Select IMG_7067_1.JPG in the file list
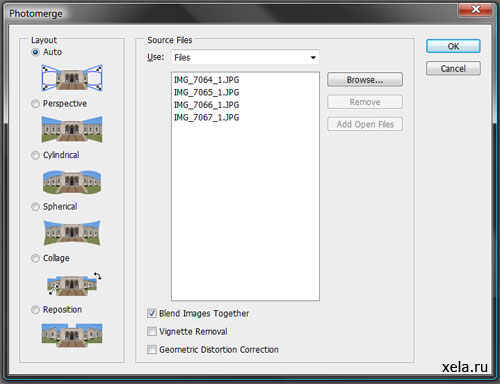The width and height of the screenshot is (500, 384). pos(206,117)
